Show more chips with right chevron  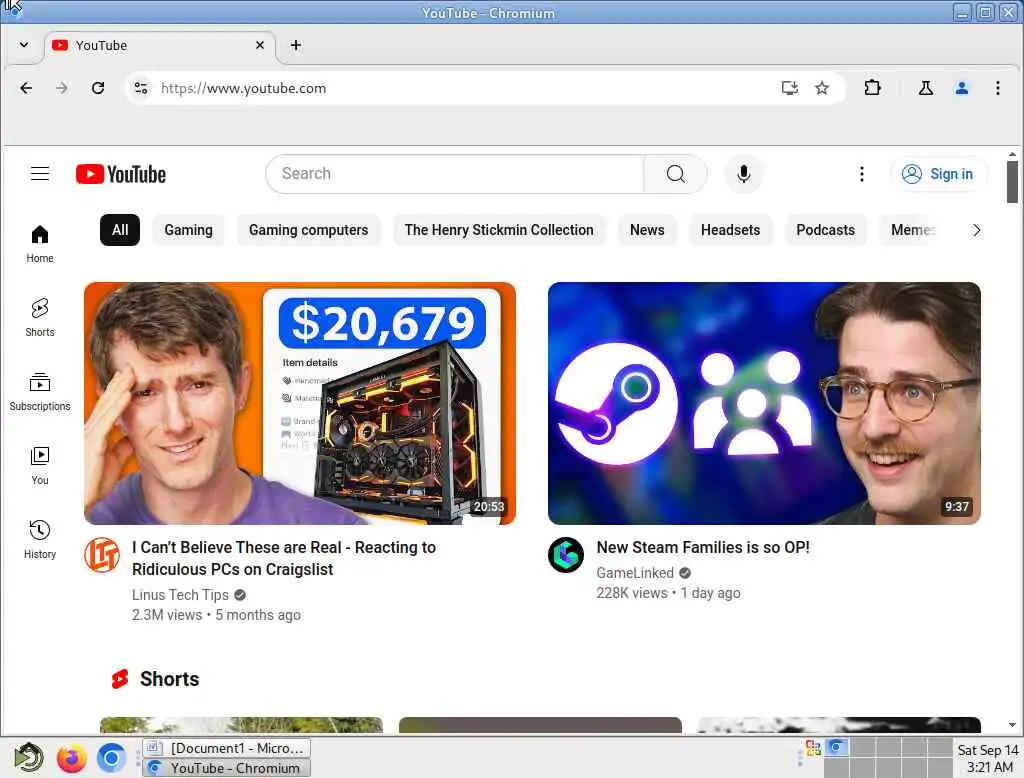click(x=976, y=230)
